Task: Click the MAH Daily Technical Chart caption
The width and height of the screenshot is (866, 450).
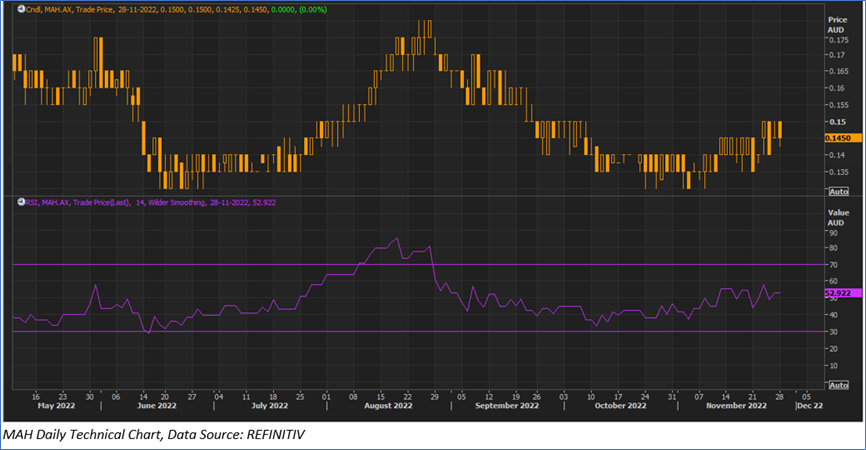Action: 154,435
